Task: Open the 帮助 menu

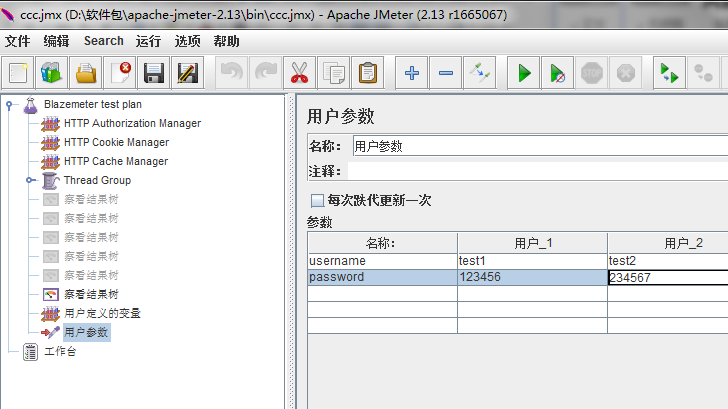Action: [227, 41]
